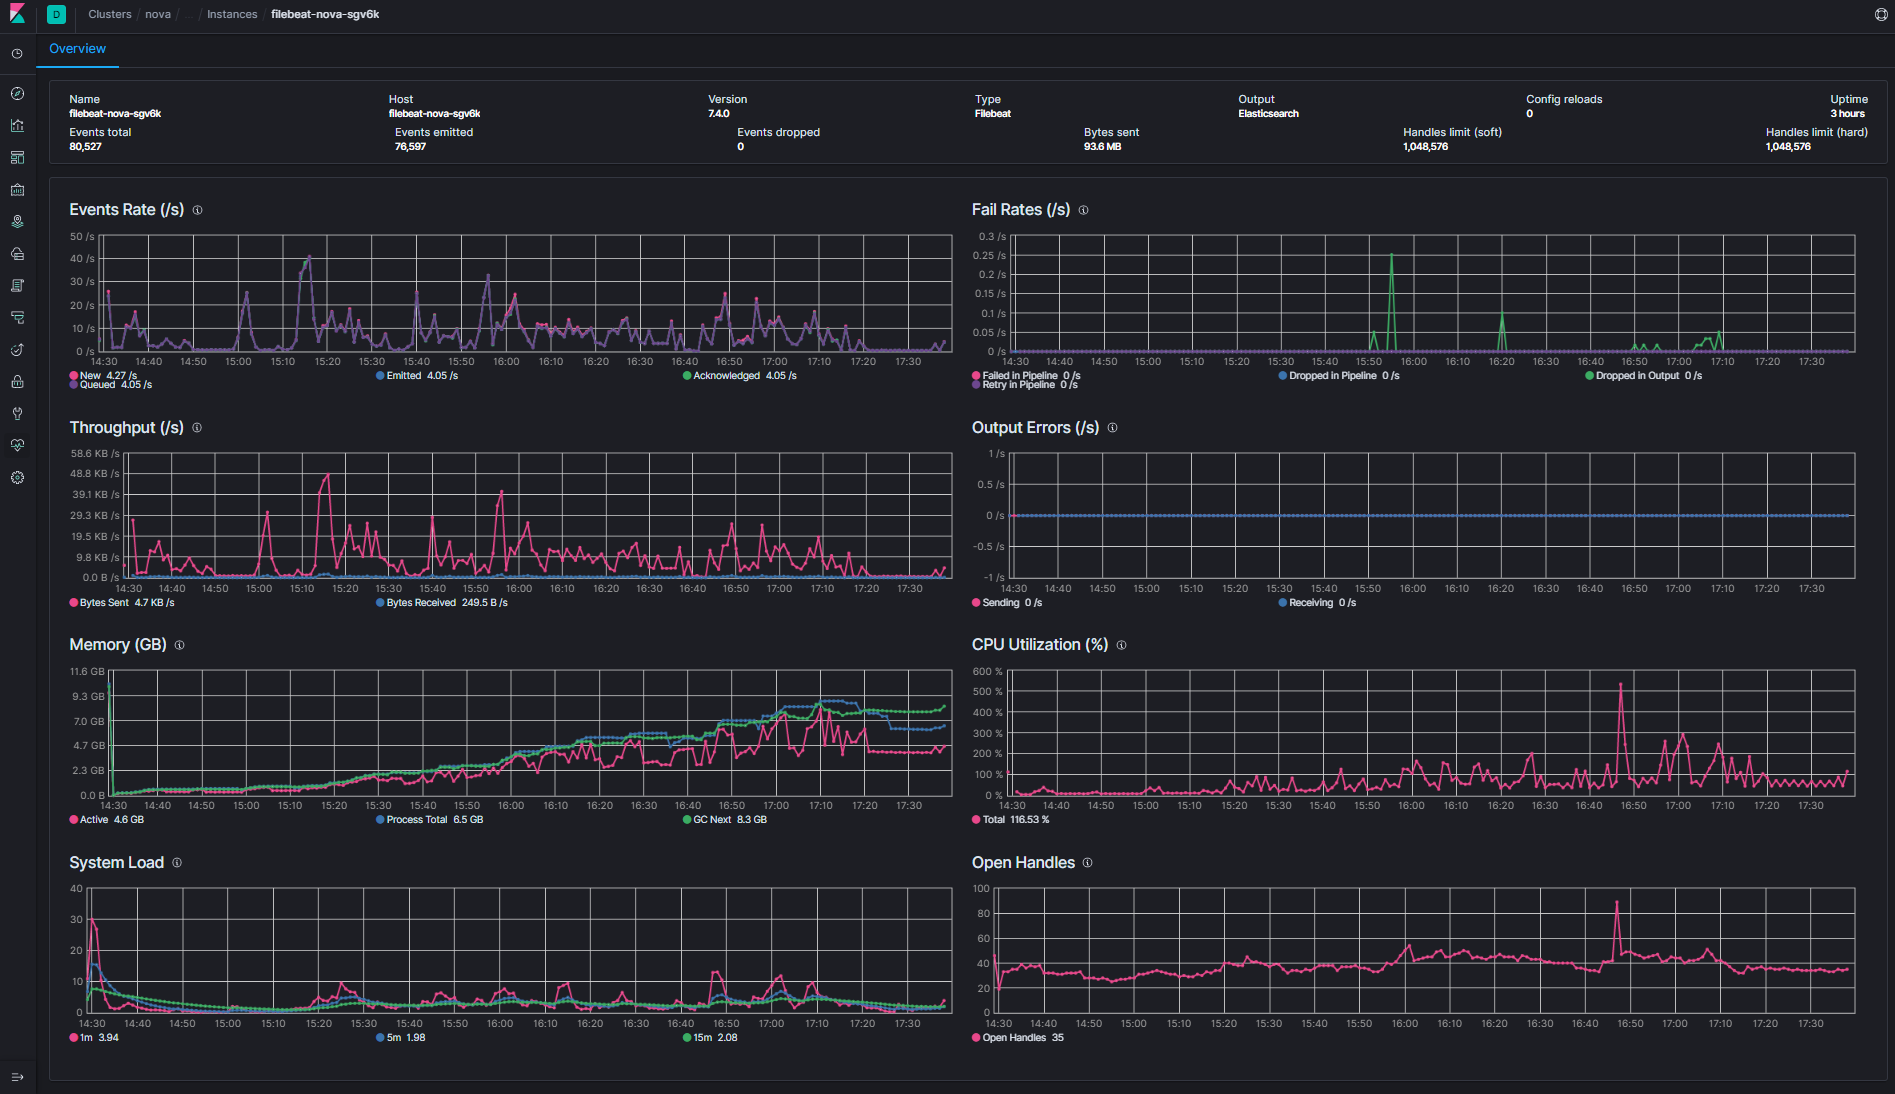This screenshot has width=1895, height=1094.
Task: Open the Logs sidebar icon
Action: [17, 286]
